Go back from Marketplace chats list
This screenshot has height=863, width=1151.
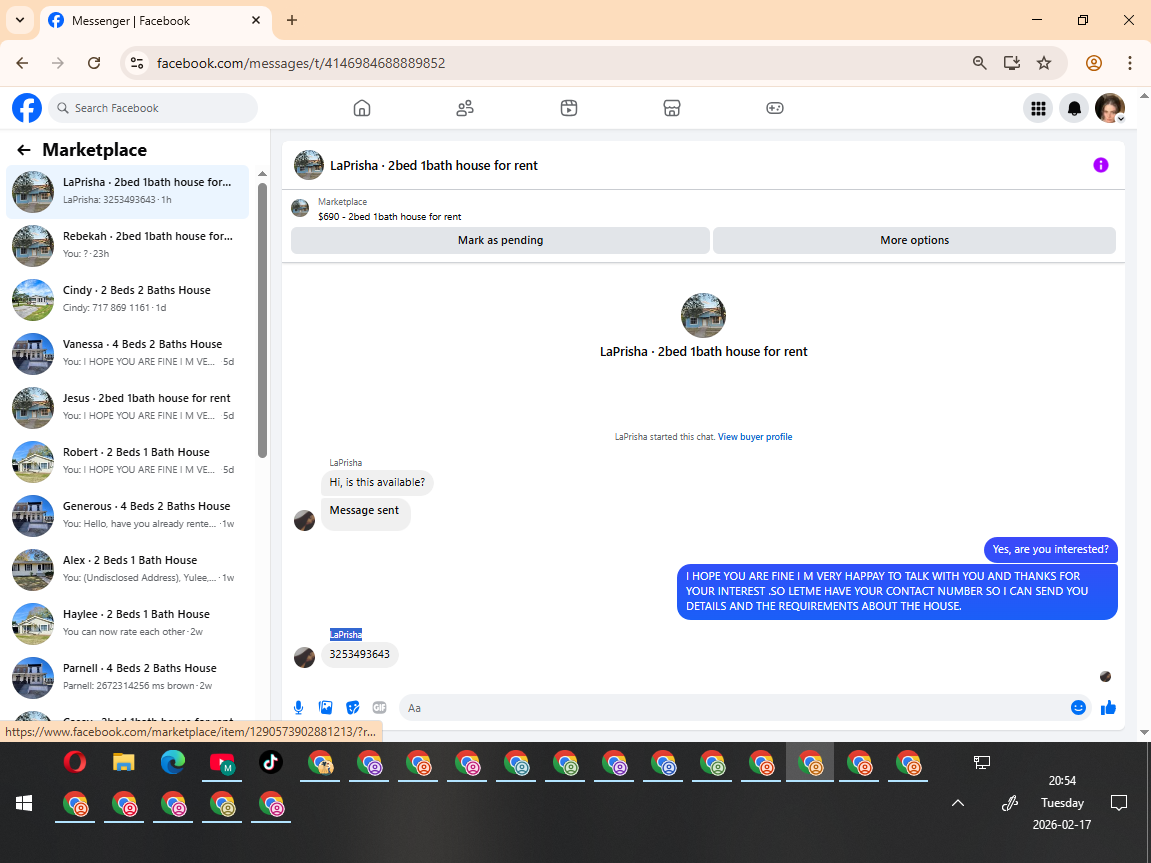coord(23,150)
